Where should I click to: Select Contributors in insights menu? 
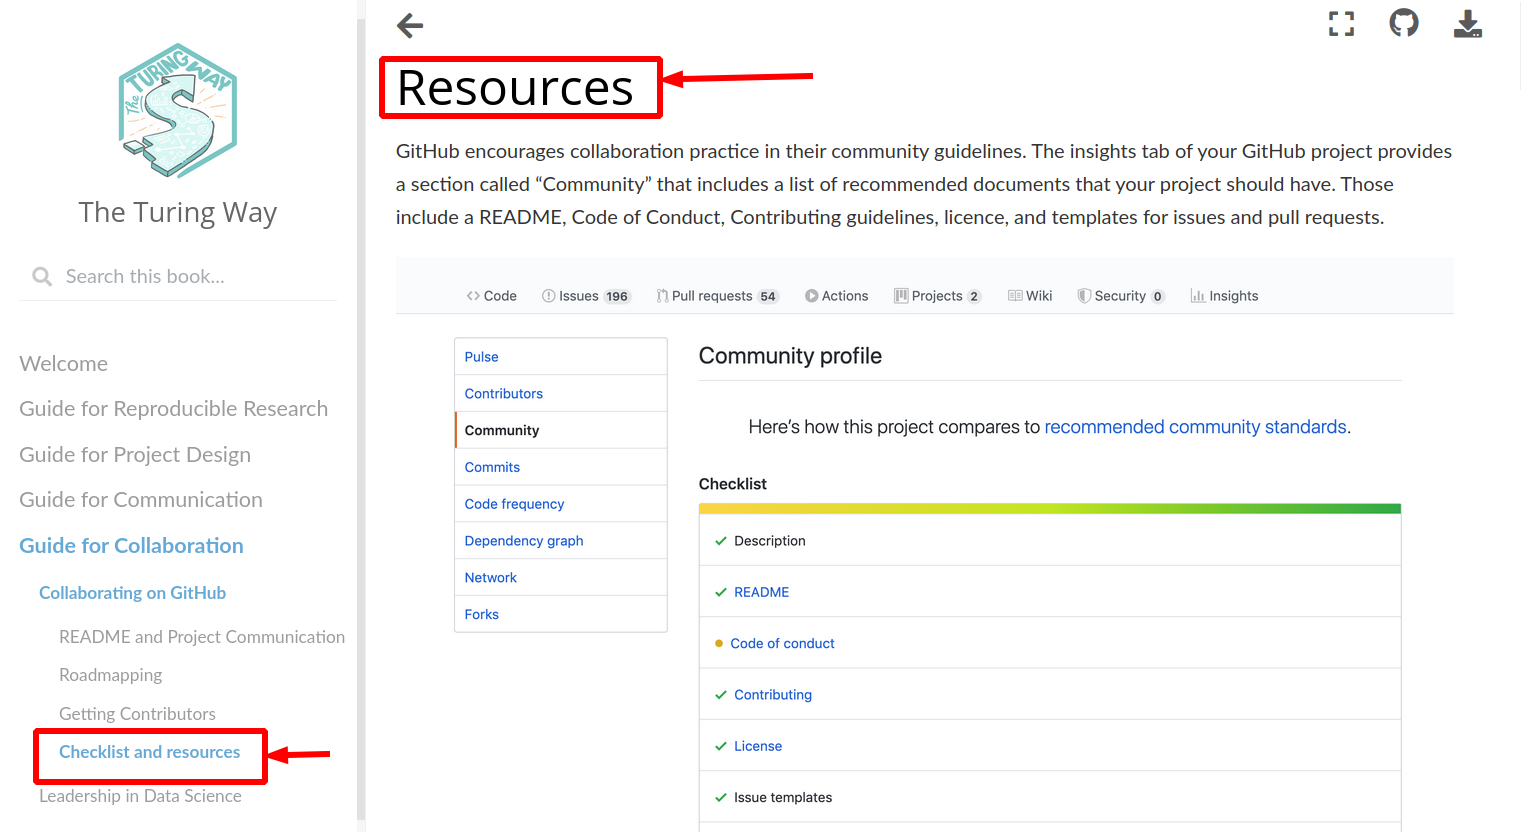point(561,394)
